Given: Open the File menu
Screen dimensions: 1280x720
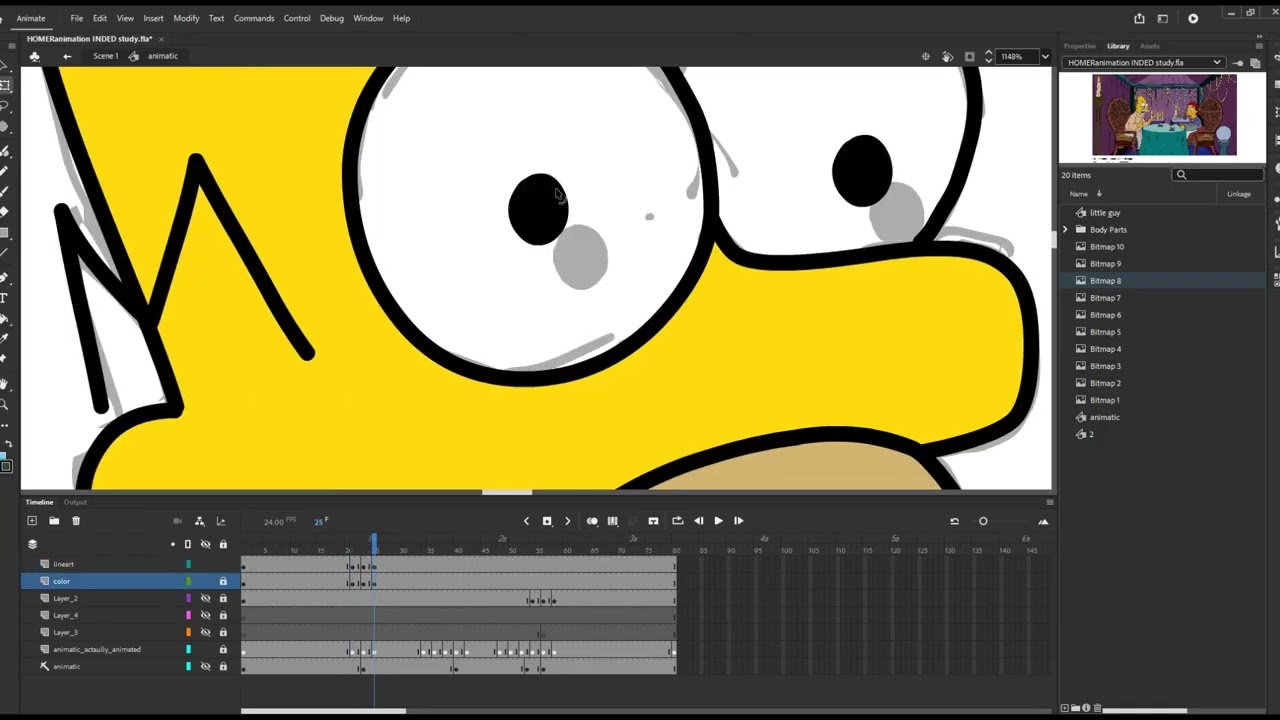Looking at the screenshot, I should [x=76, y=18].
